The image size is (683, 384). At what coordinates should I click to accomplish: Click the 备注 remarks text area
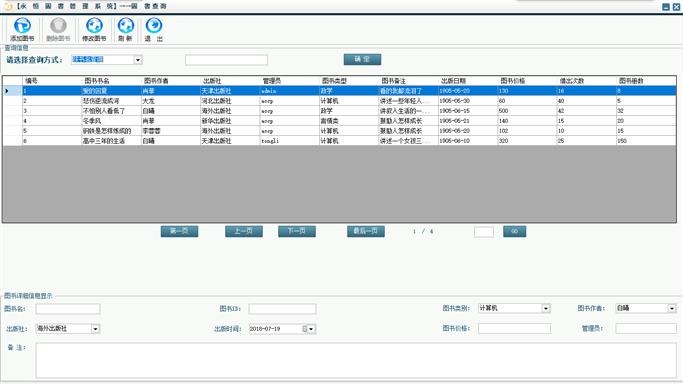[x=356, y=360]
